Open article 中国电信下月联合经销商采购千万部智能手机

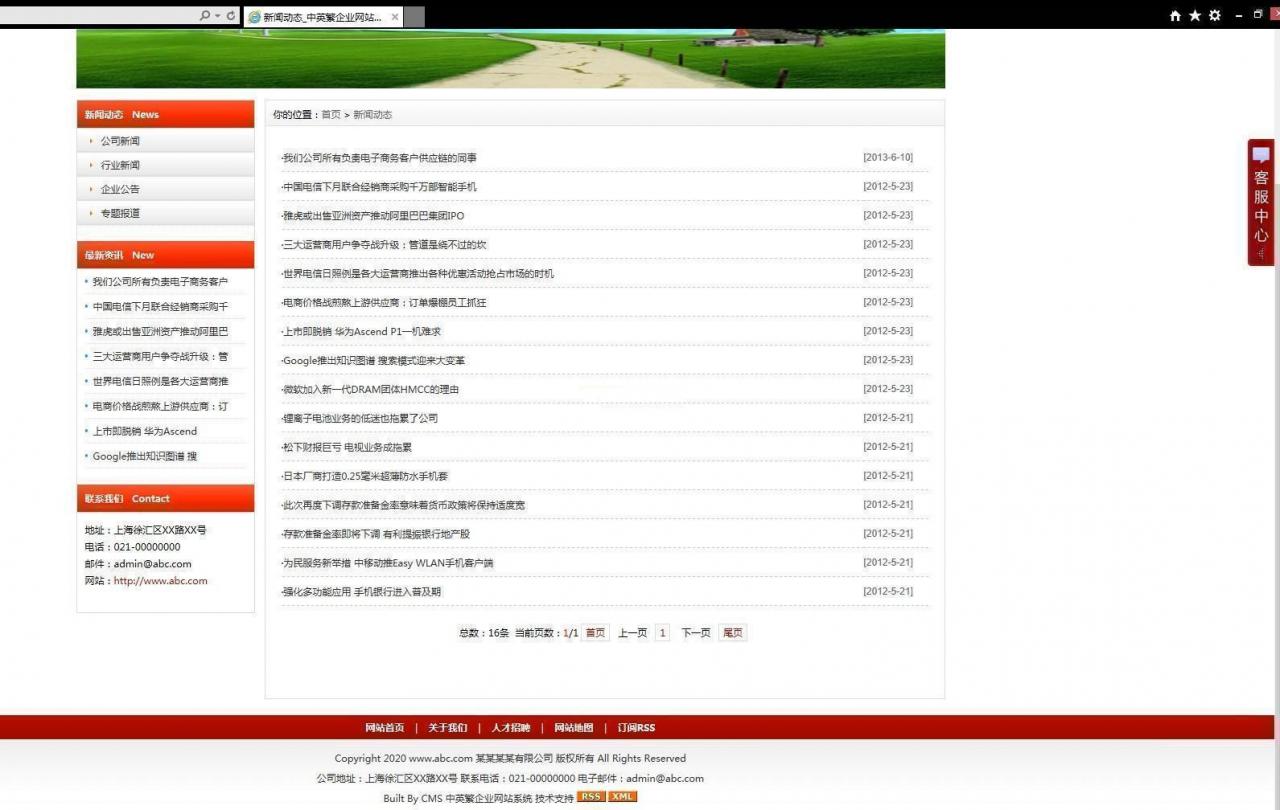click(380, 187)
